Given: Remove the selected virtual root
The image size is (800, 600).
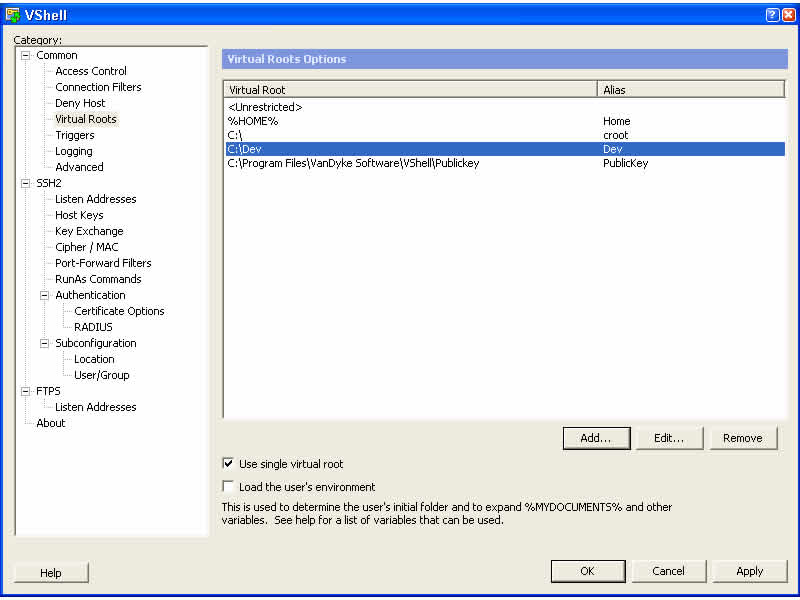Looking at the screenshot, I should pyautogui.click(x=742, y=438).
